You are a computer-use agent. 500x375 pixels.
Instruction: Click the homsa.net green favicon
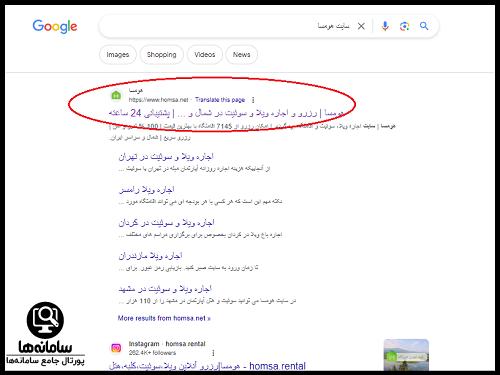(x=116, y=95)
